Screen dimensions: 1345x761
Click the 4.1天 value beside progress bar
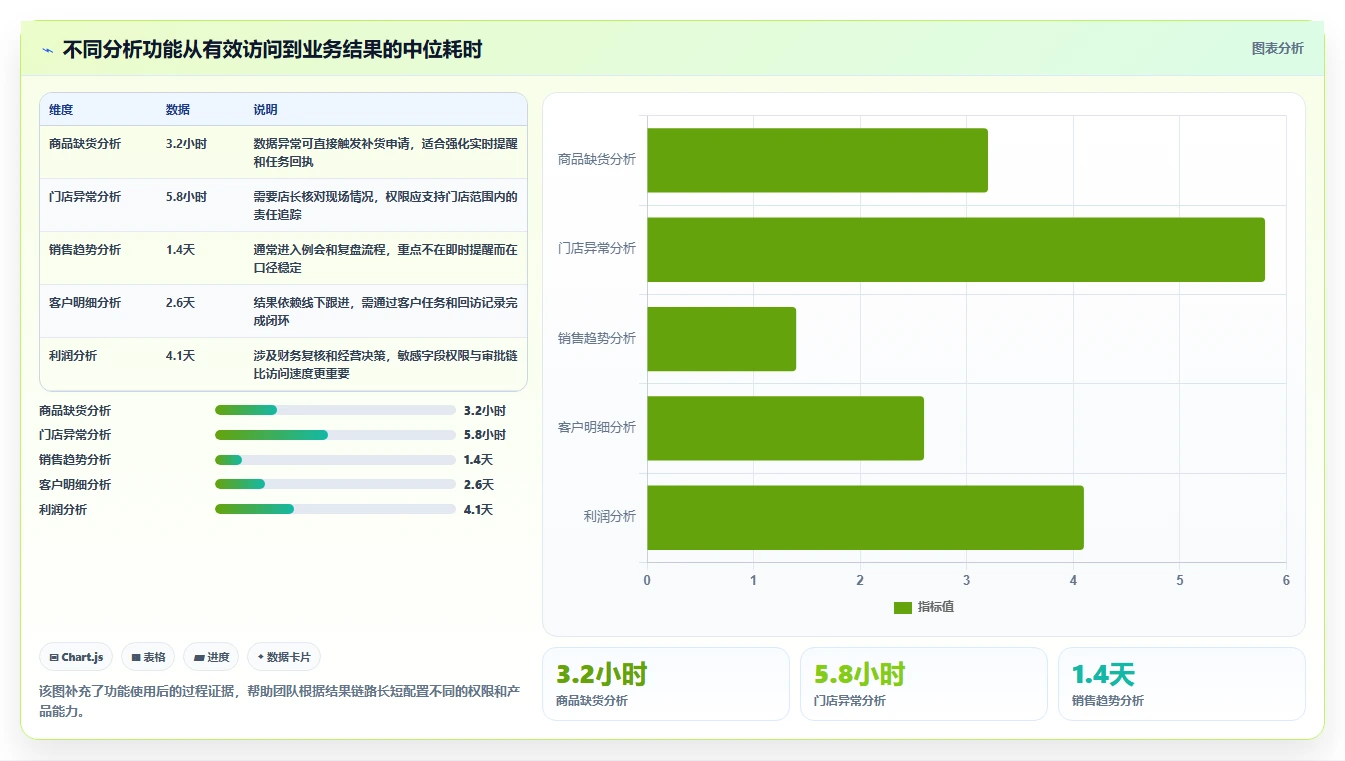(479, 510)
